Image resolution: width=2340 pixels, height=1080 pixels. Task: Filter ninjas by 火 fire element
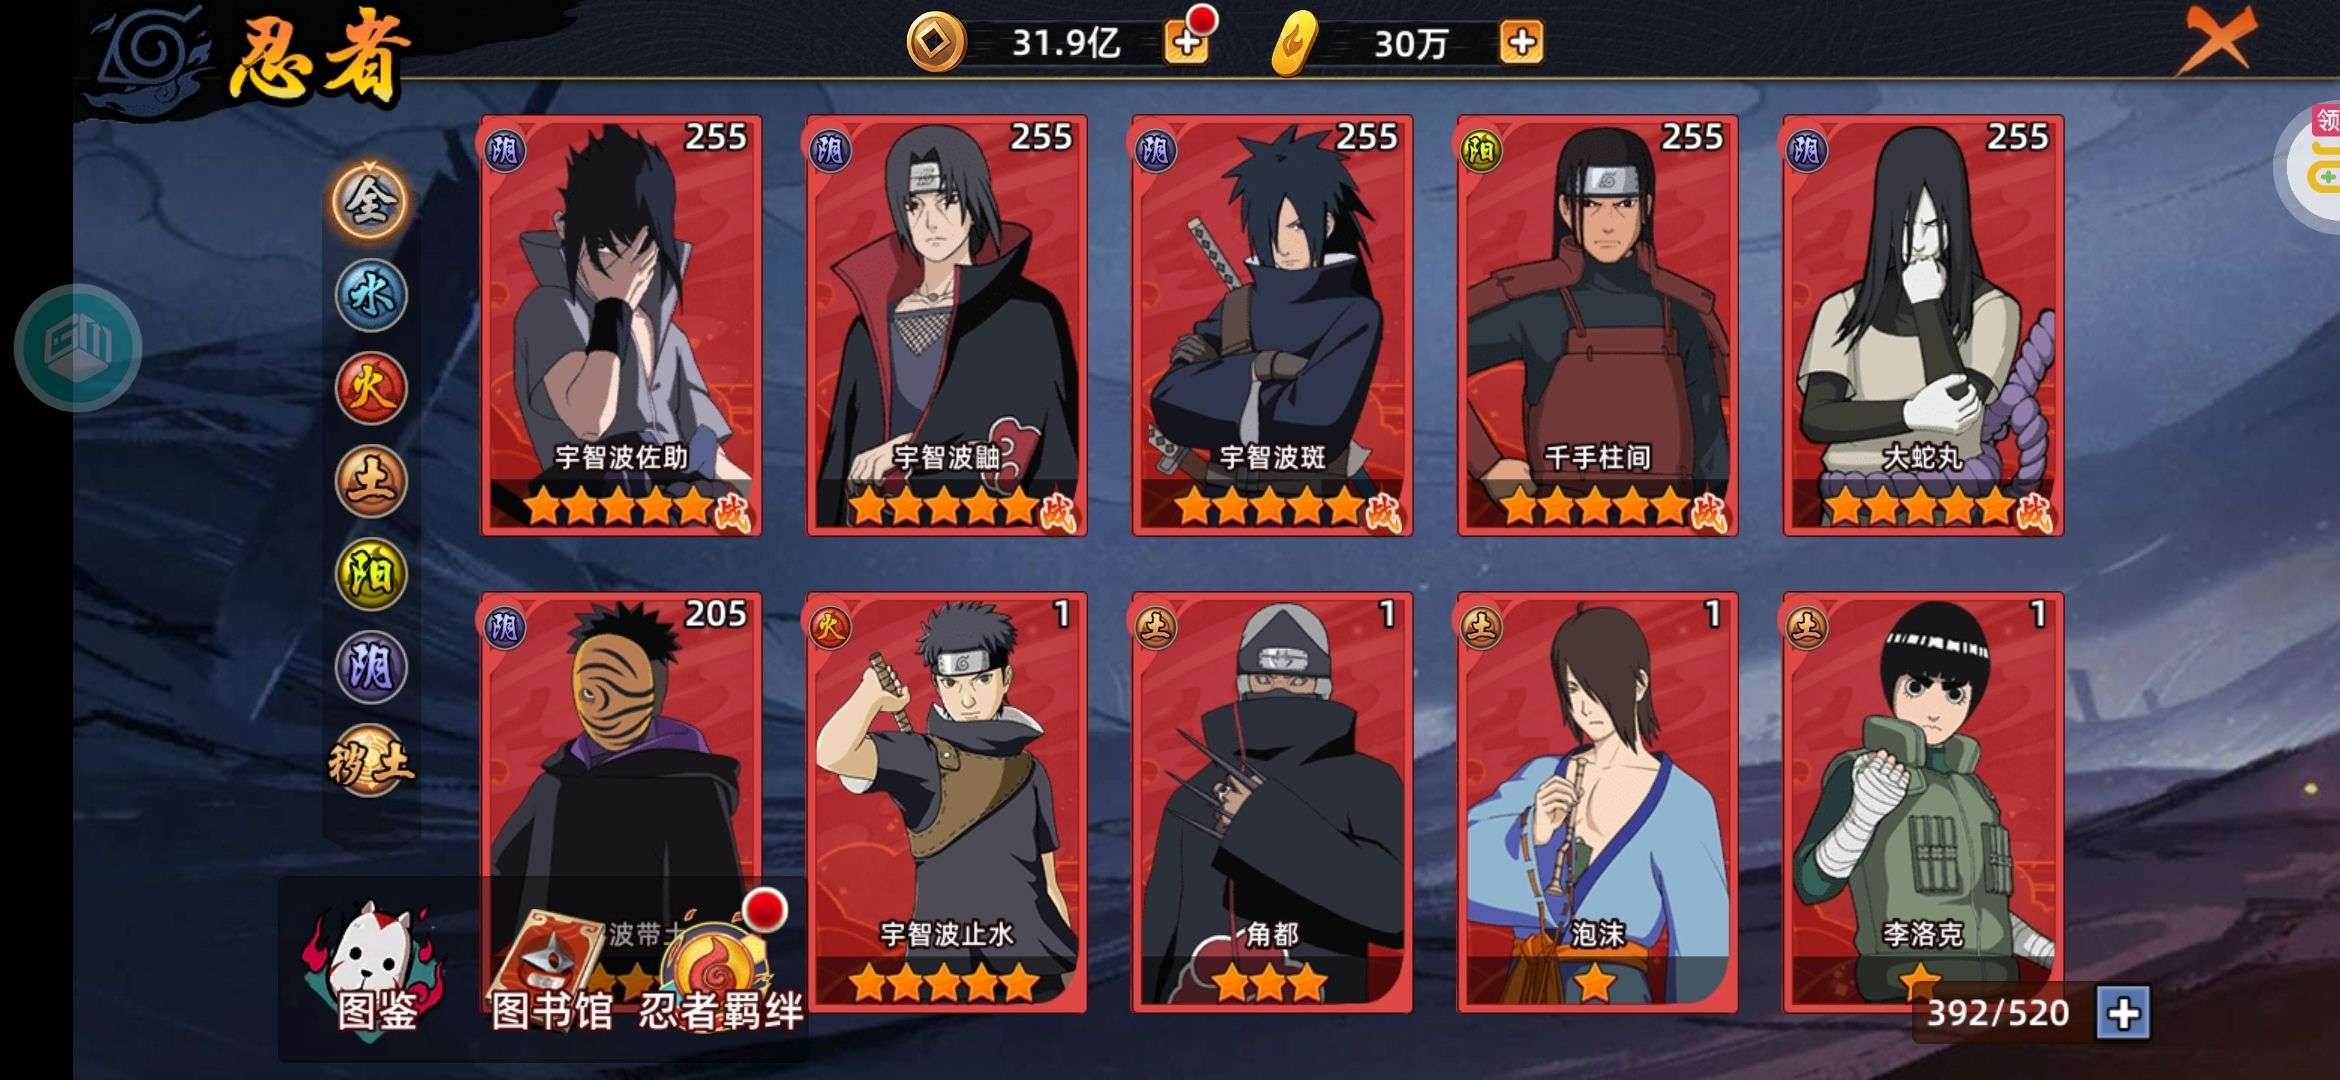point(370,388)
